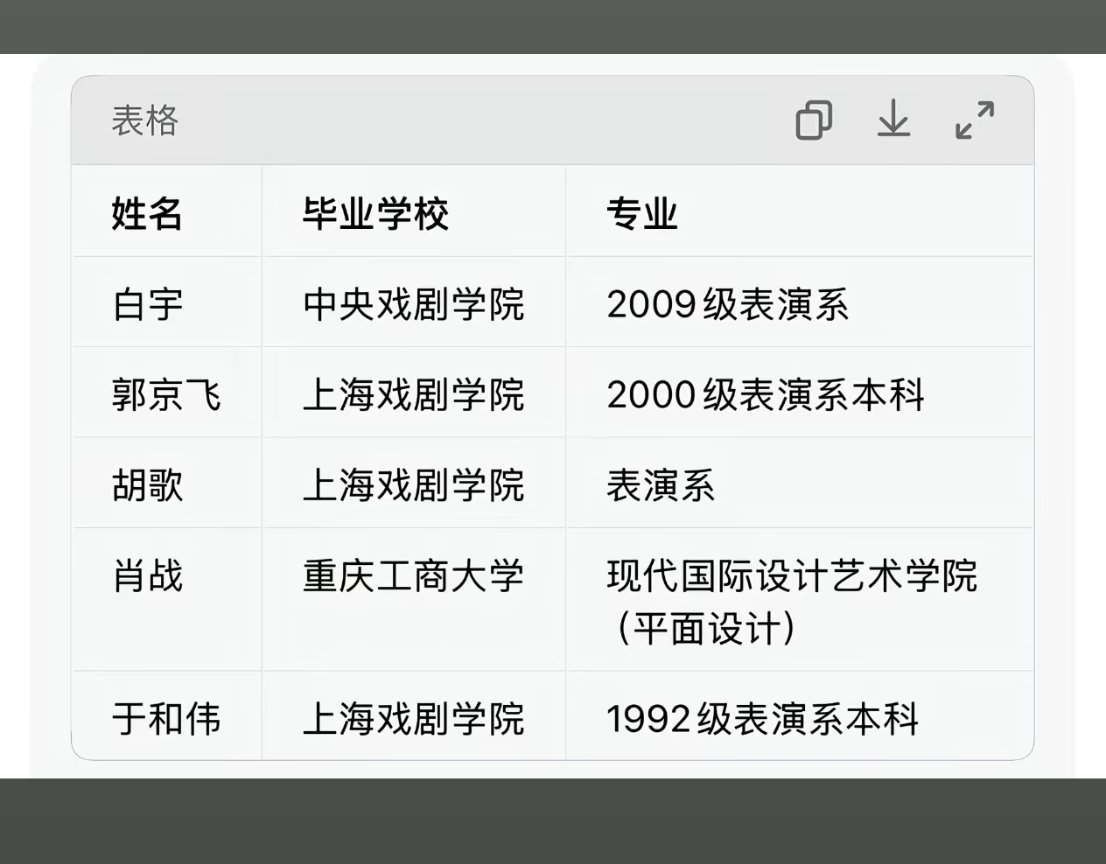This screenshot has height=864, width=1106.
Task: Download the table using the download icon
Action: (894, 118)
